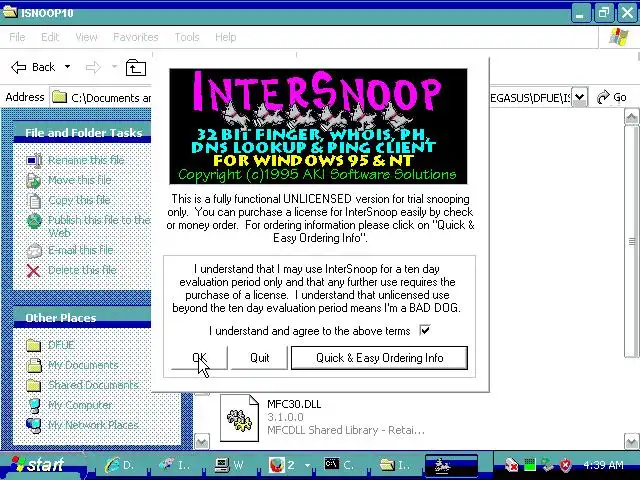This screenshot has width=640, height=480.
Task: Click the red shield tray icon
Action: point(565,465)
